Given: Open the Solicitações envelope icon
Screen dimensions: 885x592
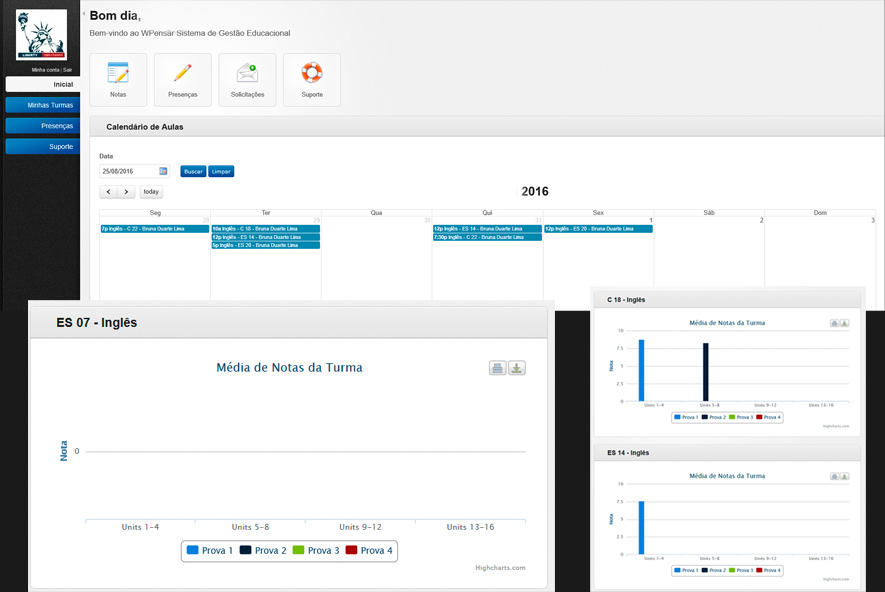Looking at the screenshot, I should 247,79.
